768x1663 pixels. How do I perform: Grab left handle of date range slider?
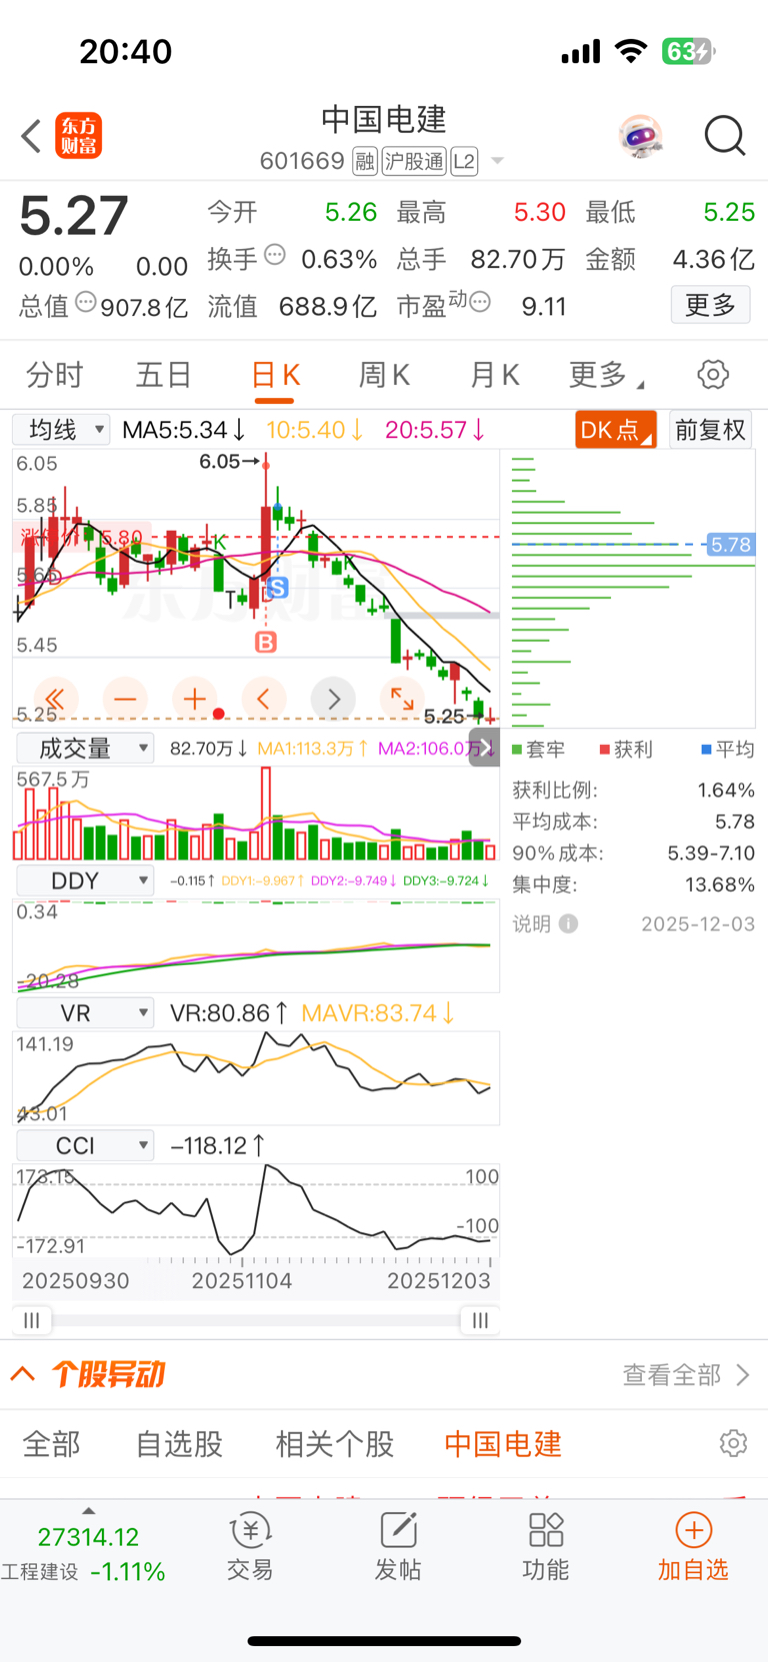(x=32, y=1321)
